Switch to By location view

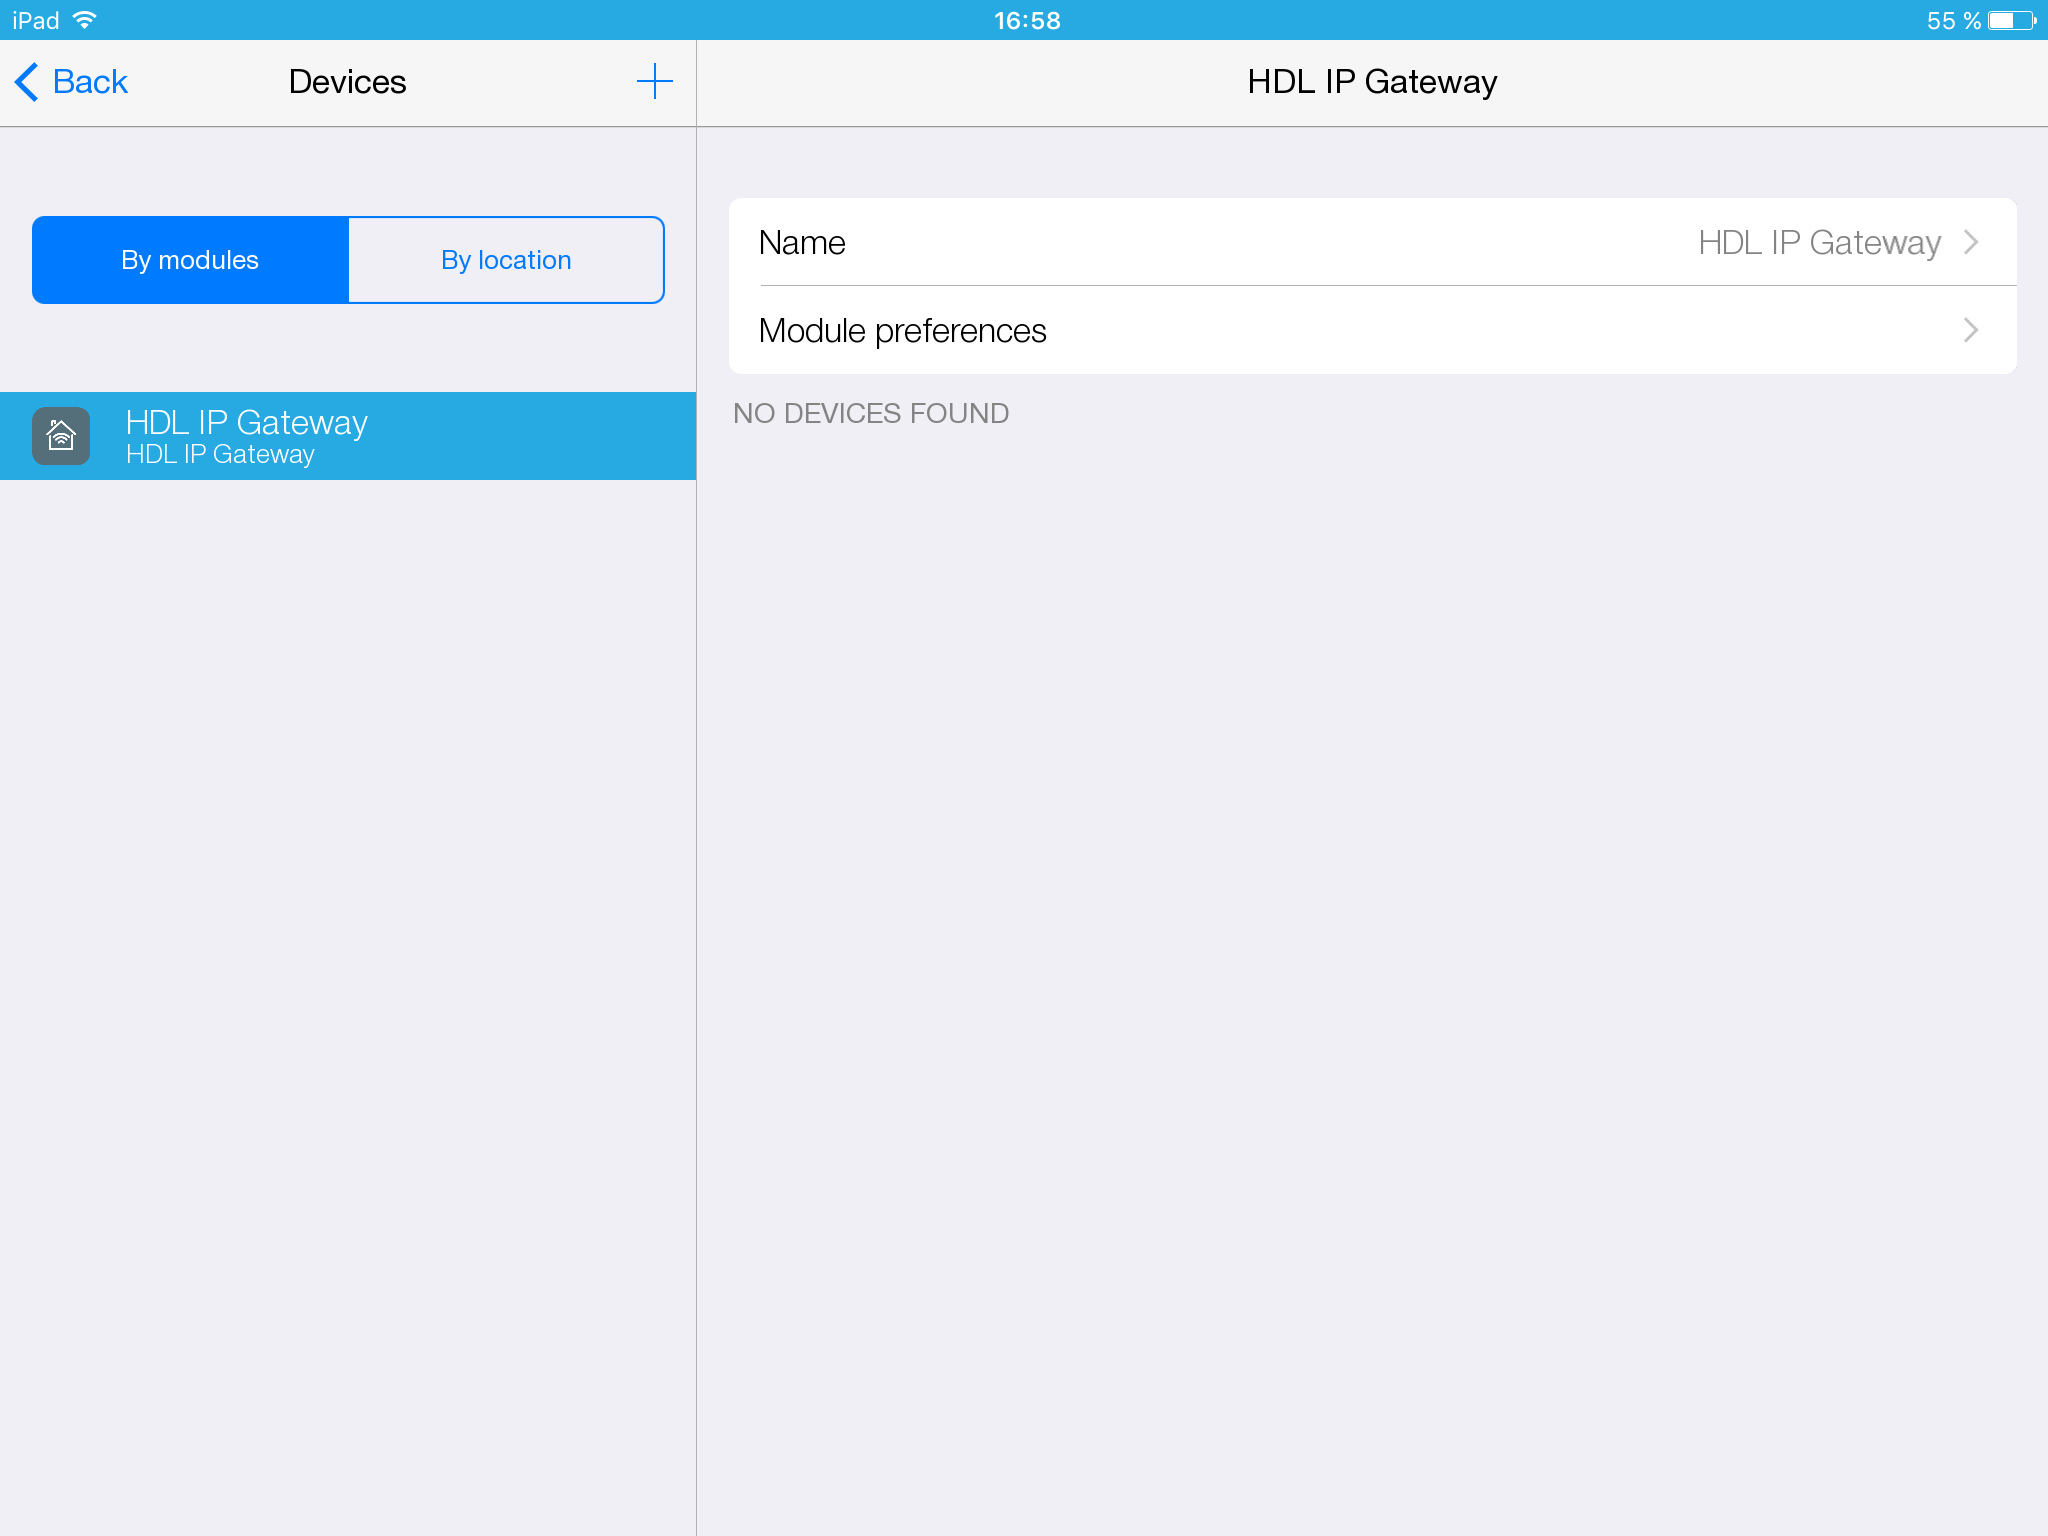pyautogui.click(x=506, y=260)
